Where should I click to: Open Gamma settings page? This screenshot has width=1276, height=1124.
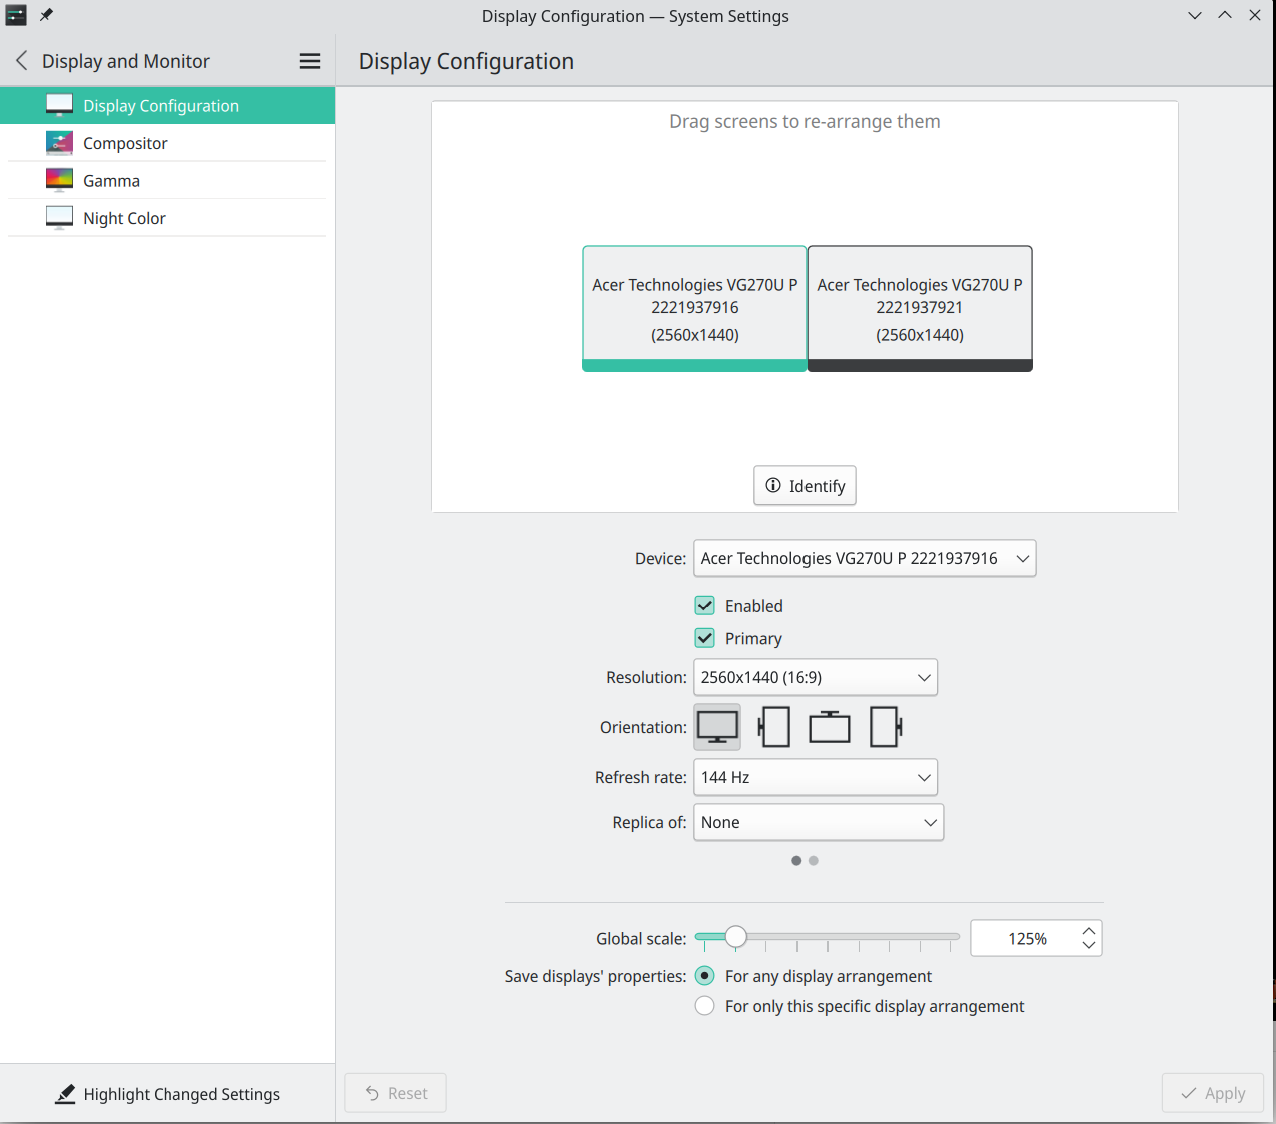coord(167,180)
